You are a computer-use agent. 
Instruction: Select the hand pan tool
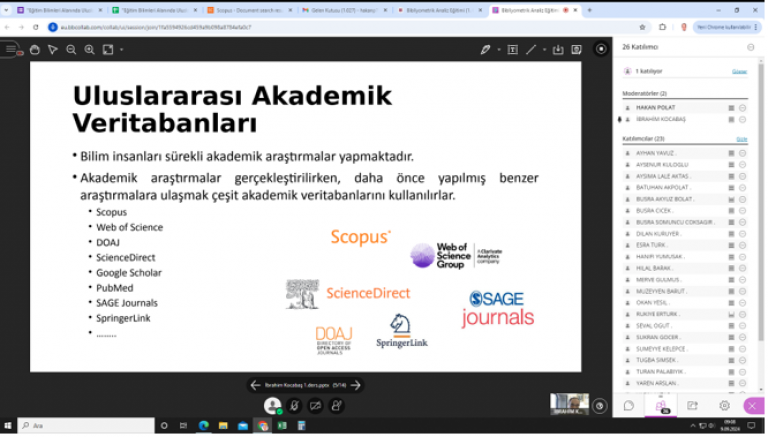pos(34,49)
